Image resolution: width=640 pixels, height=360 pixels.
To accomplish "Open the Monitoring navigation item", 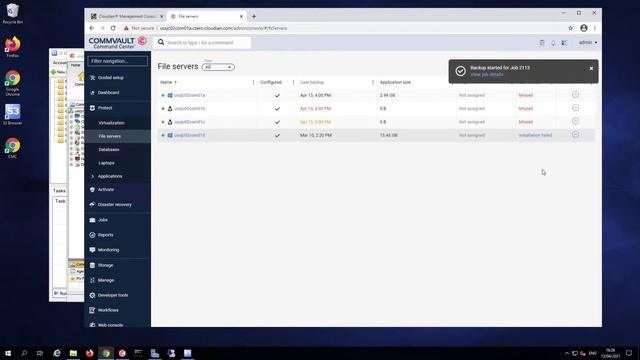I will click(108, 250).
